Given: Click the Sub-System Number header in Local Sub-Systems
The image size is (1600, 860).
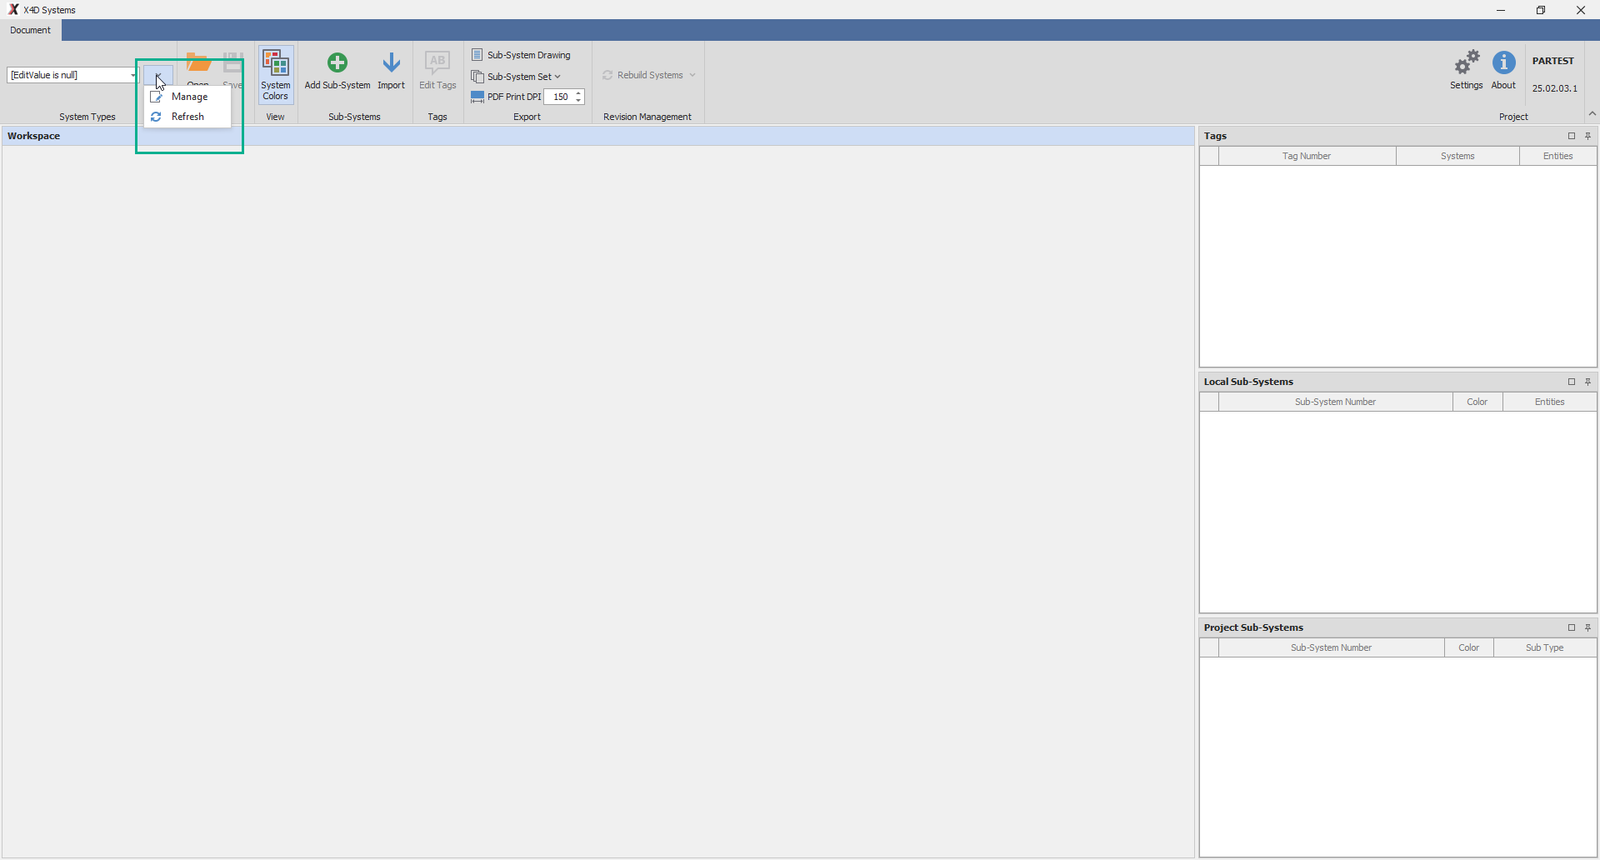Looking at the screenshot, I should (x=1334, y=402).
